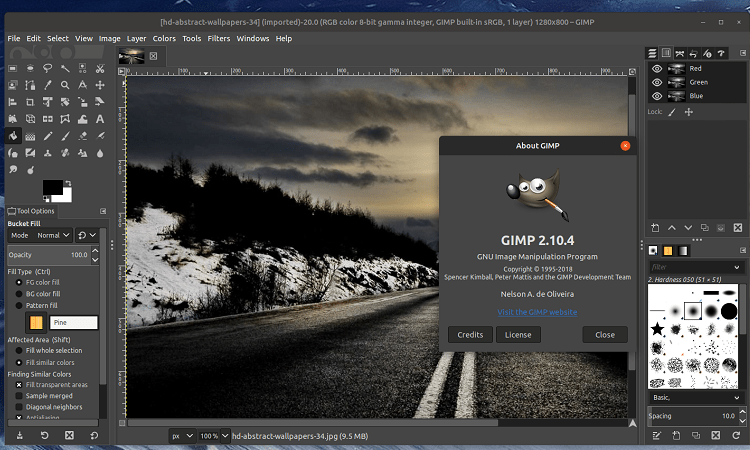Select the Paintbrush tool
This screenshot has width=750, height=450.
pos(65,136)
